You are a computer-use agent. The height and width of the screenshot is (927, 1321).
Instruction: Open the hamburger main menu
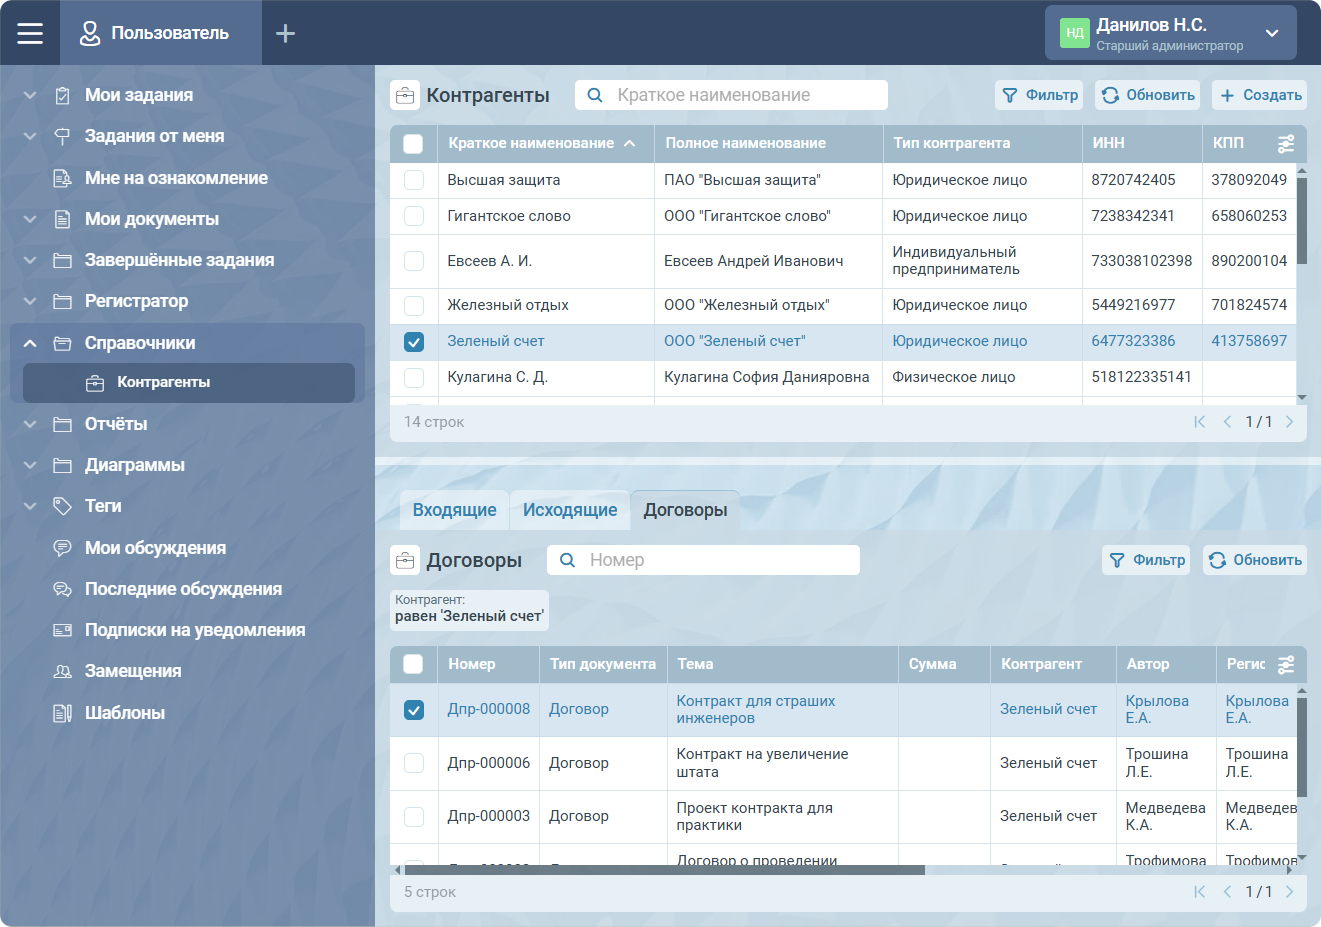coord(30,33)
